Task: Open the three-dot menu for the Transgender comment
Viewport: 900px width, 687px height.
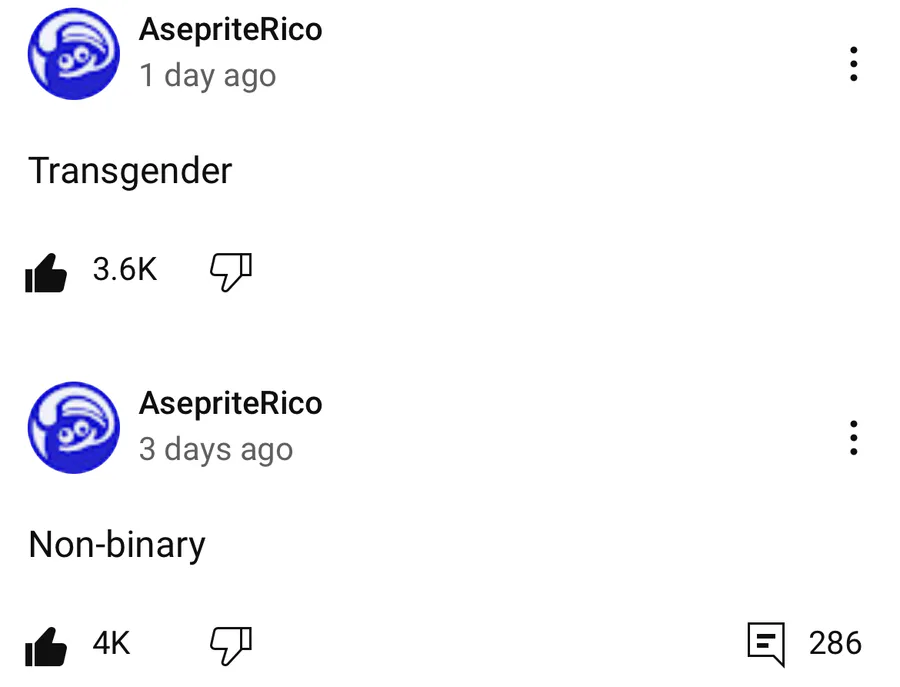Action: [x=853, y=63]
